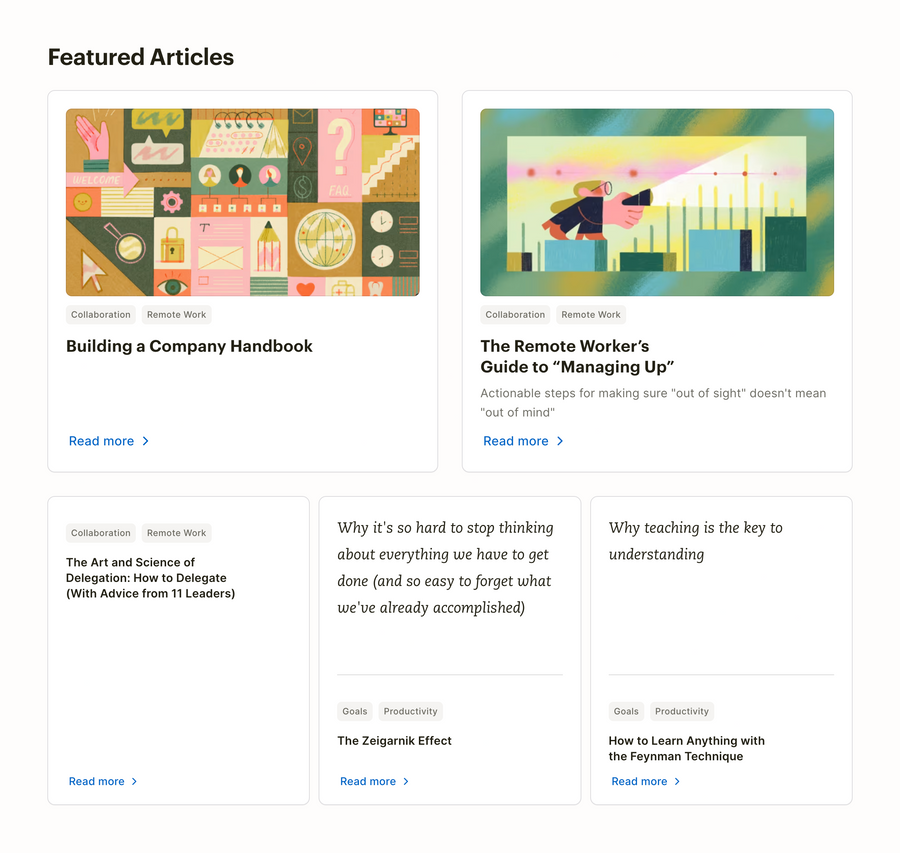Select the Collaboration tag on the delegation card

pos(100,533)
